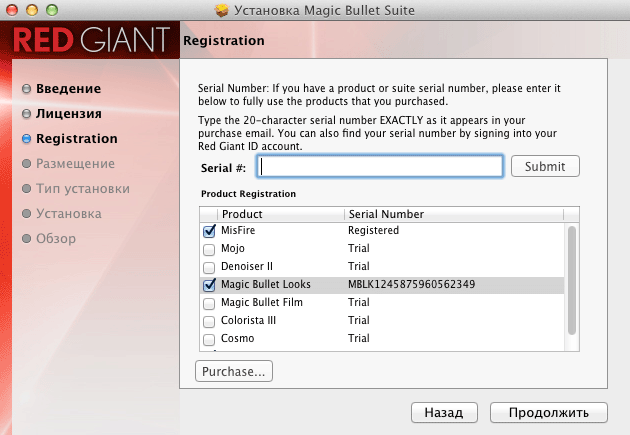Click the Serial Number column header

[x=454, y=214]
